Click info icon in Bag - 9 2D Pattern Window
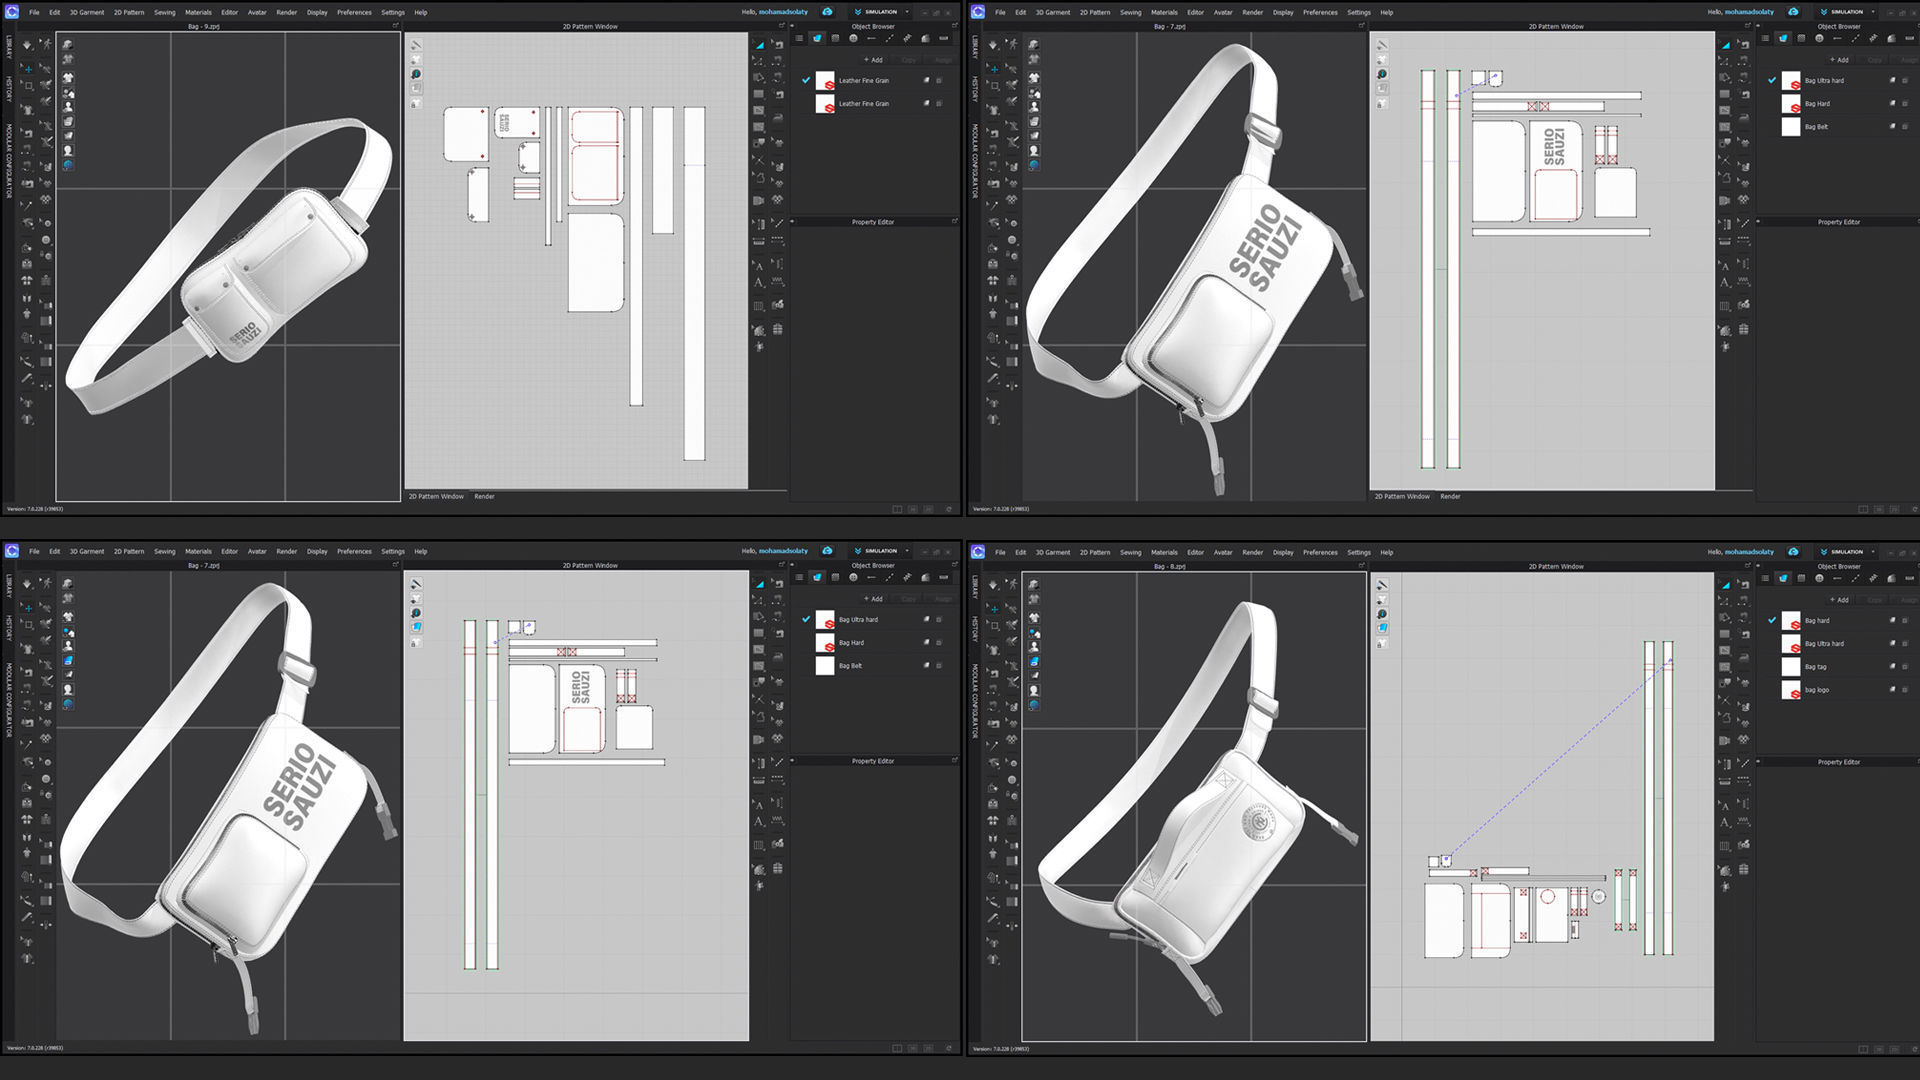This screenshot has height=1080, width=1920. tap(416, 74)
